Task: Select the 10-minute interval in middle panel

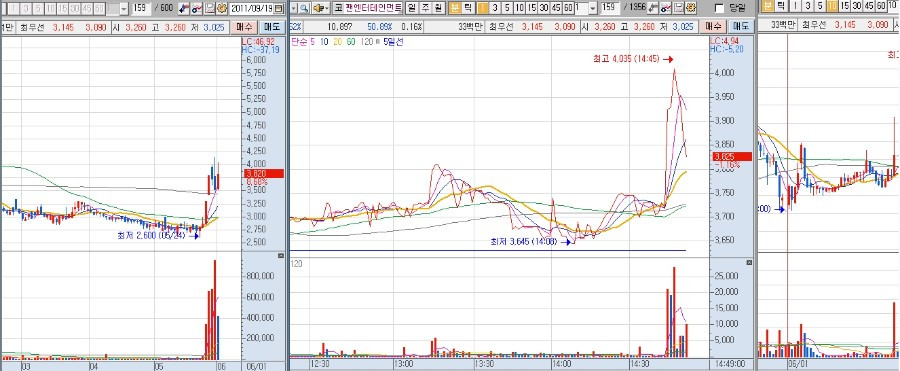Action: tap(519, 7)
